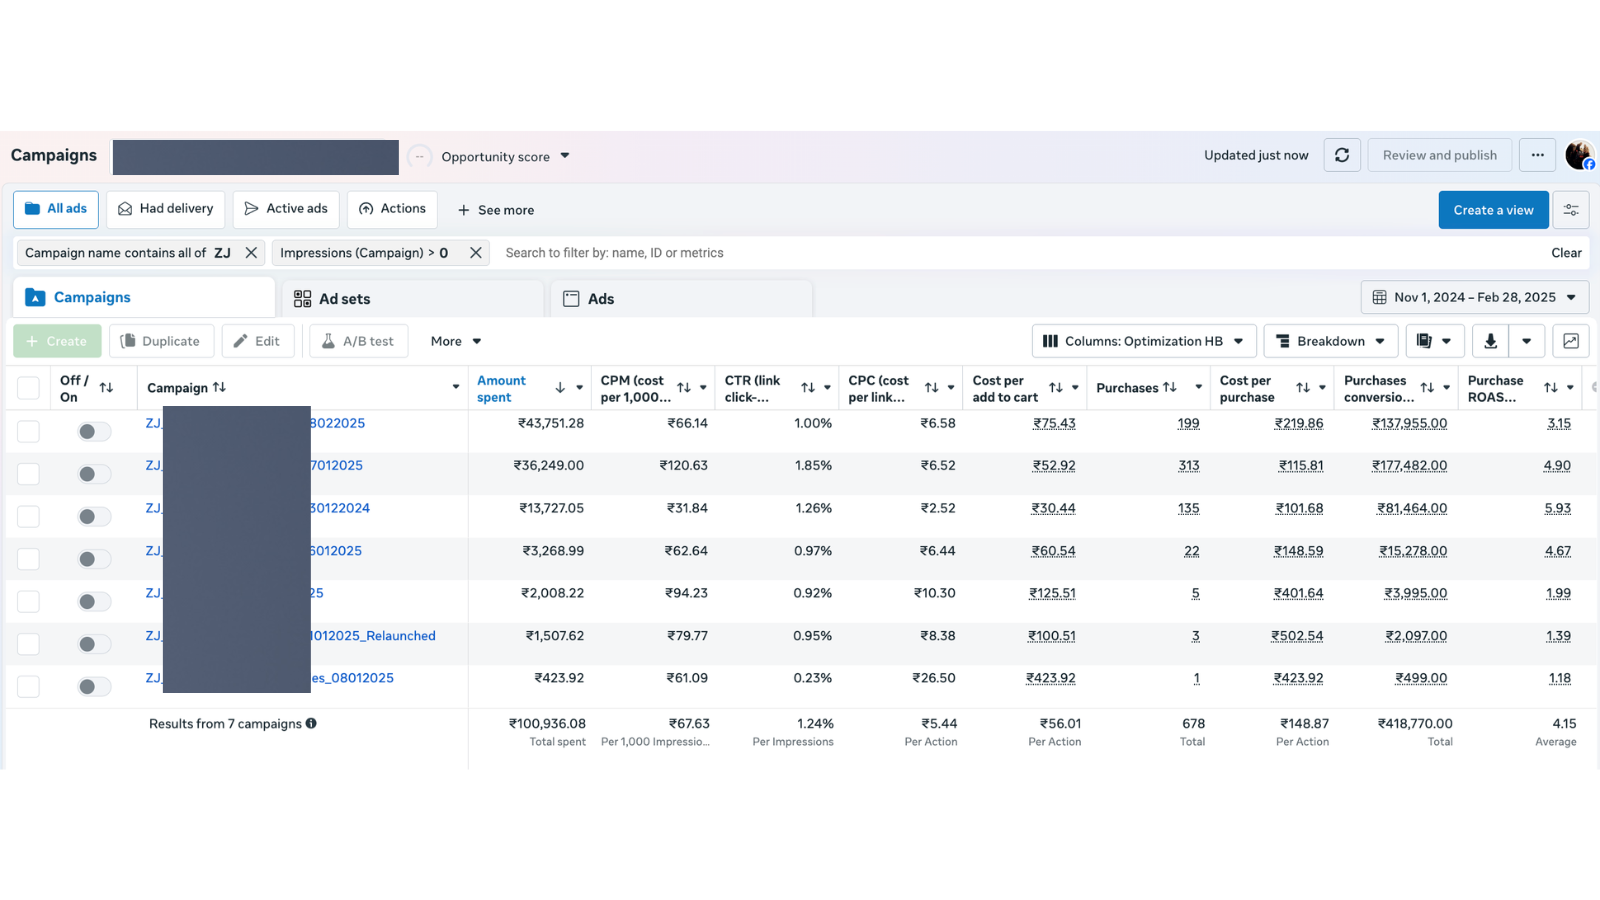Sort by CPM column arrows
This screenshot has height=900, width=1600.
[x=684, y=388]
